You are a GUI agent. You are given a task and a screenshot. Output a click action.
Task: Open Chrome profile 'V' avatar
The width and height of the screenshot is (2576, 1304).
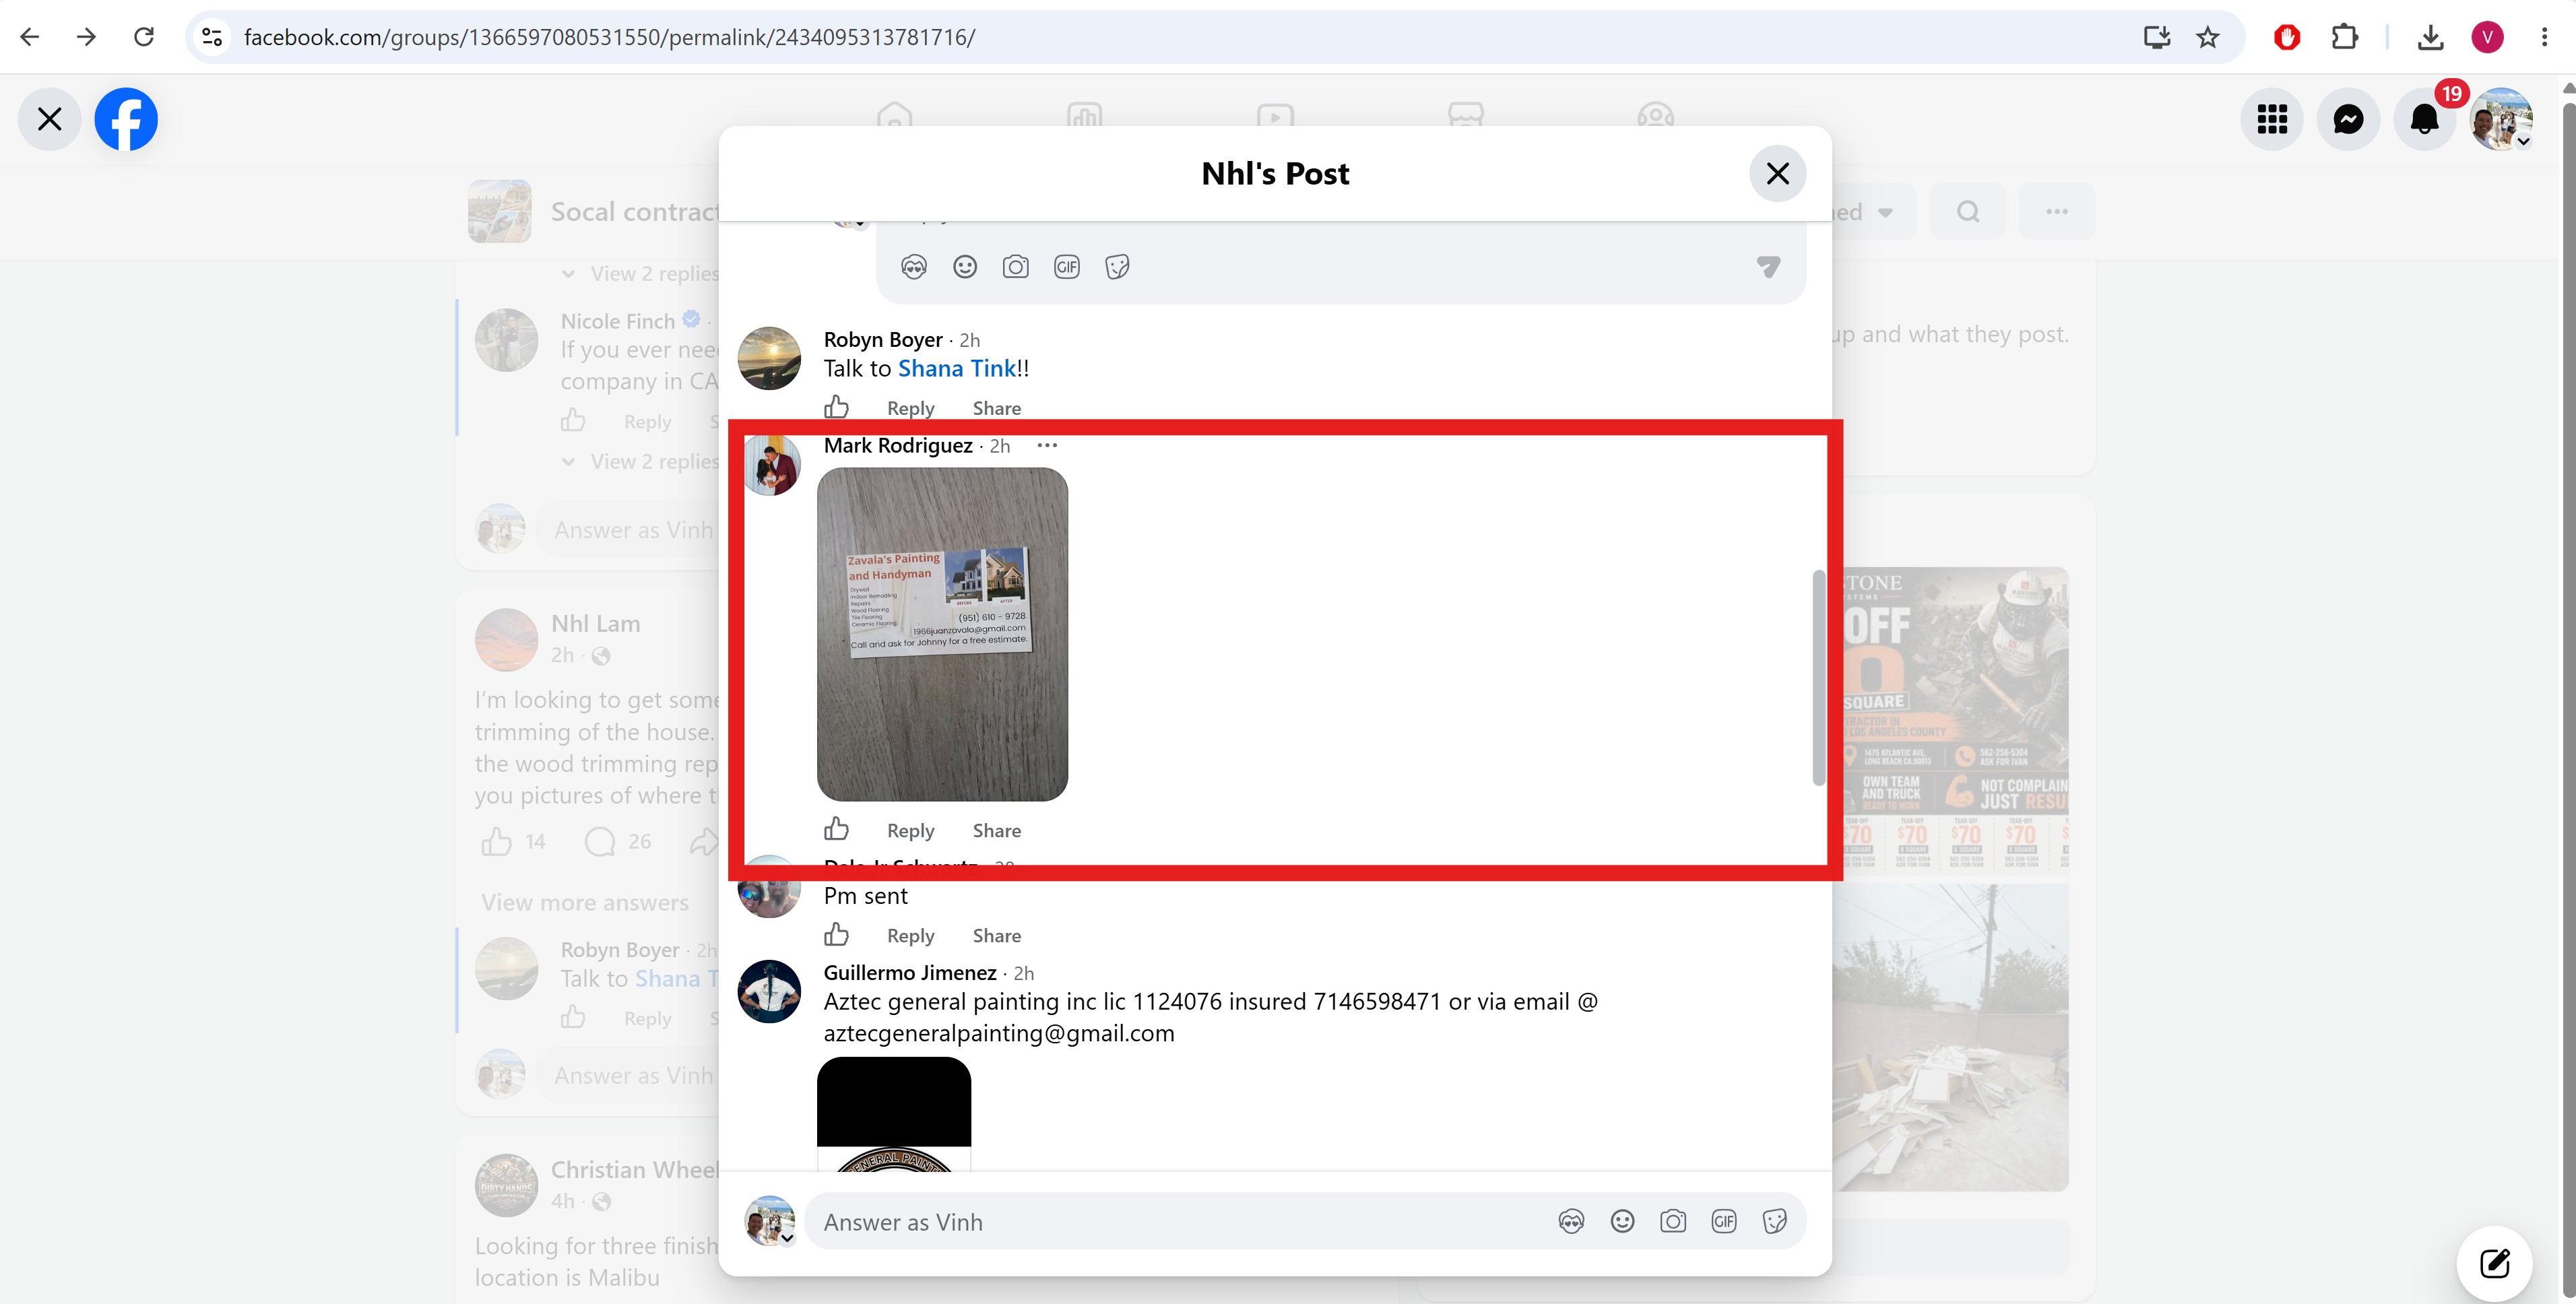[2487, 37]
